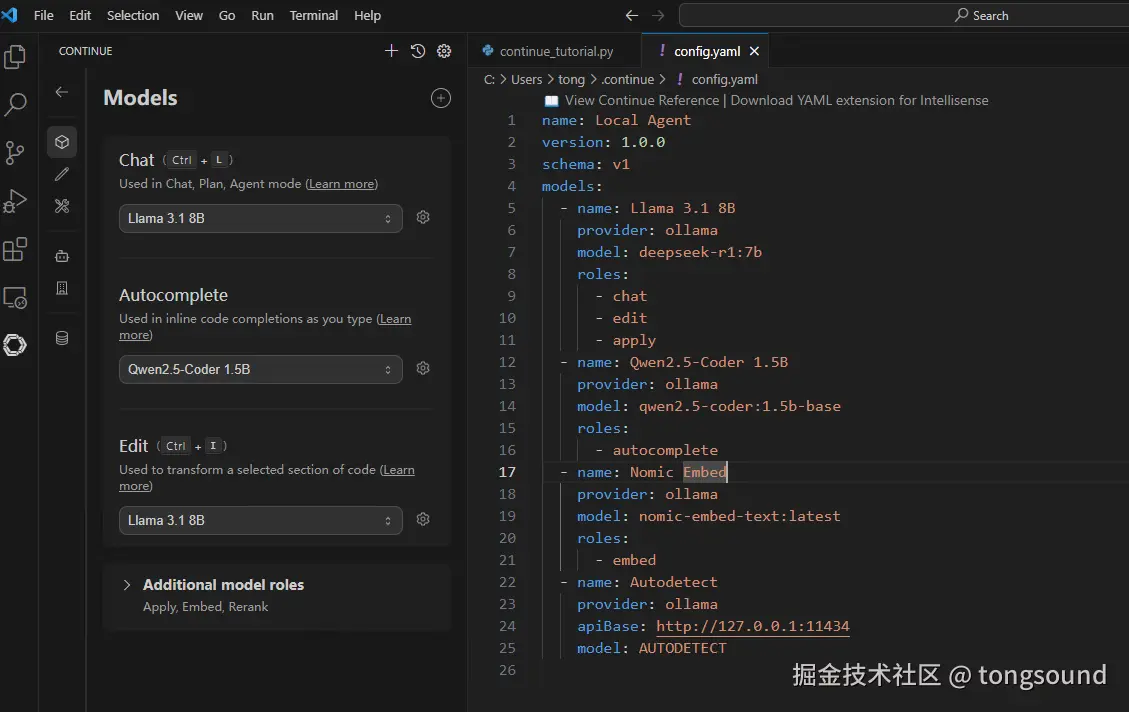Open the Explorer view in activity bar

[x=15, y=58]
